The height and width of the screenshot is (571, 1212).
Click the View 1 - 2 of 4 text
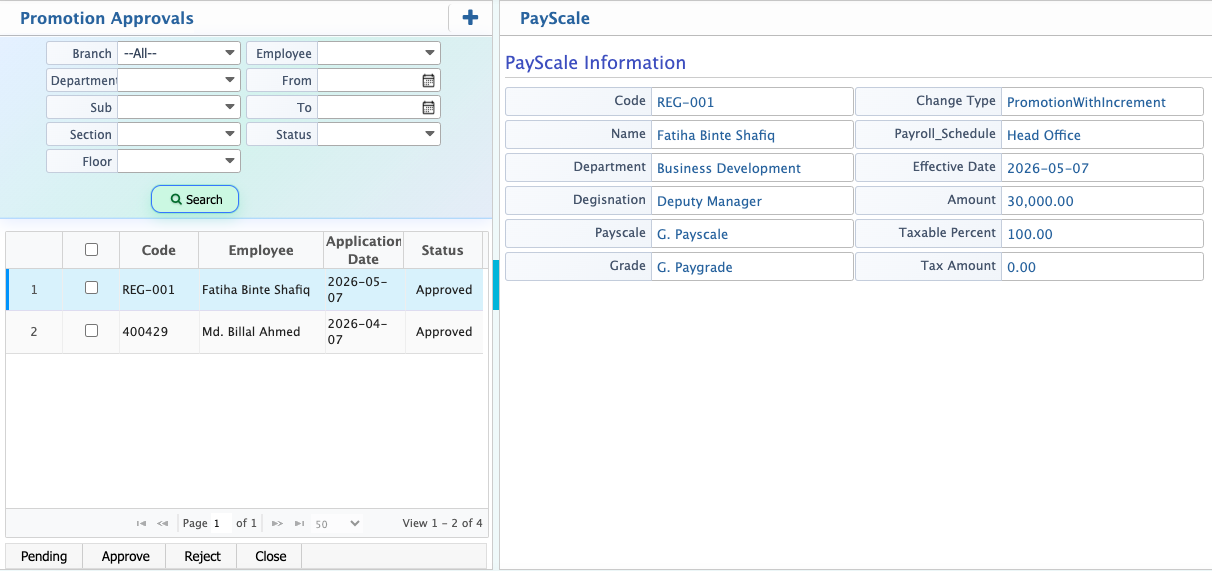(x=442, y=523)
